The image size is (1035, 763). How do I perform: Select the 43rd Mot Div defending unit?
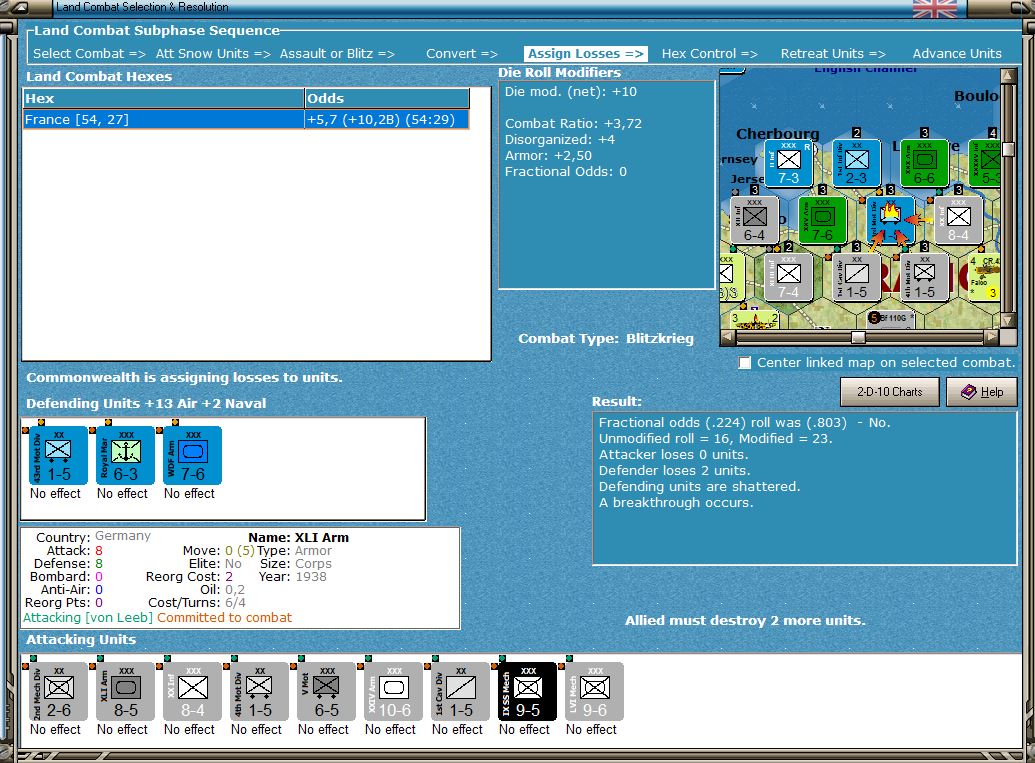pos(58,456)
